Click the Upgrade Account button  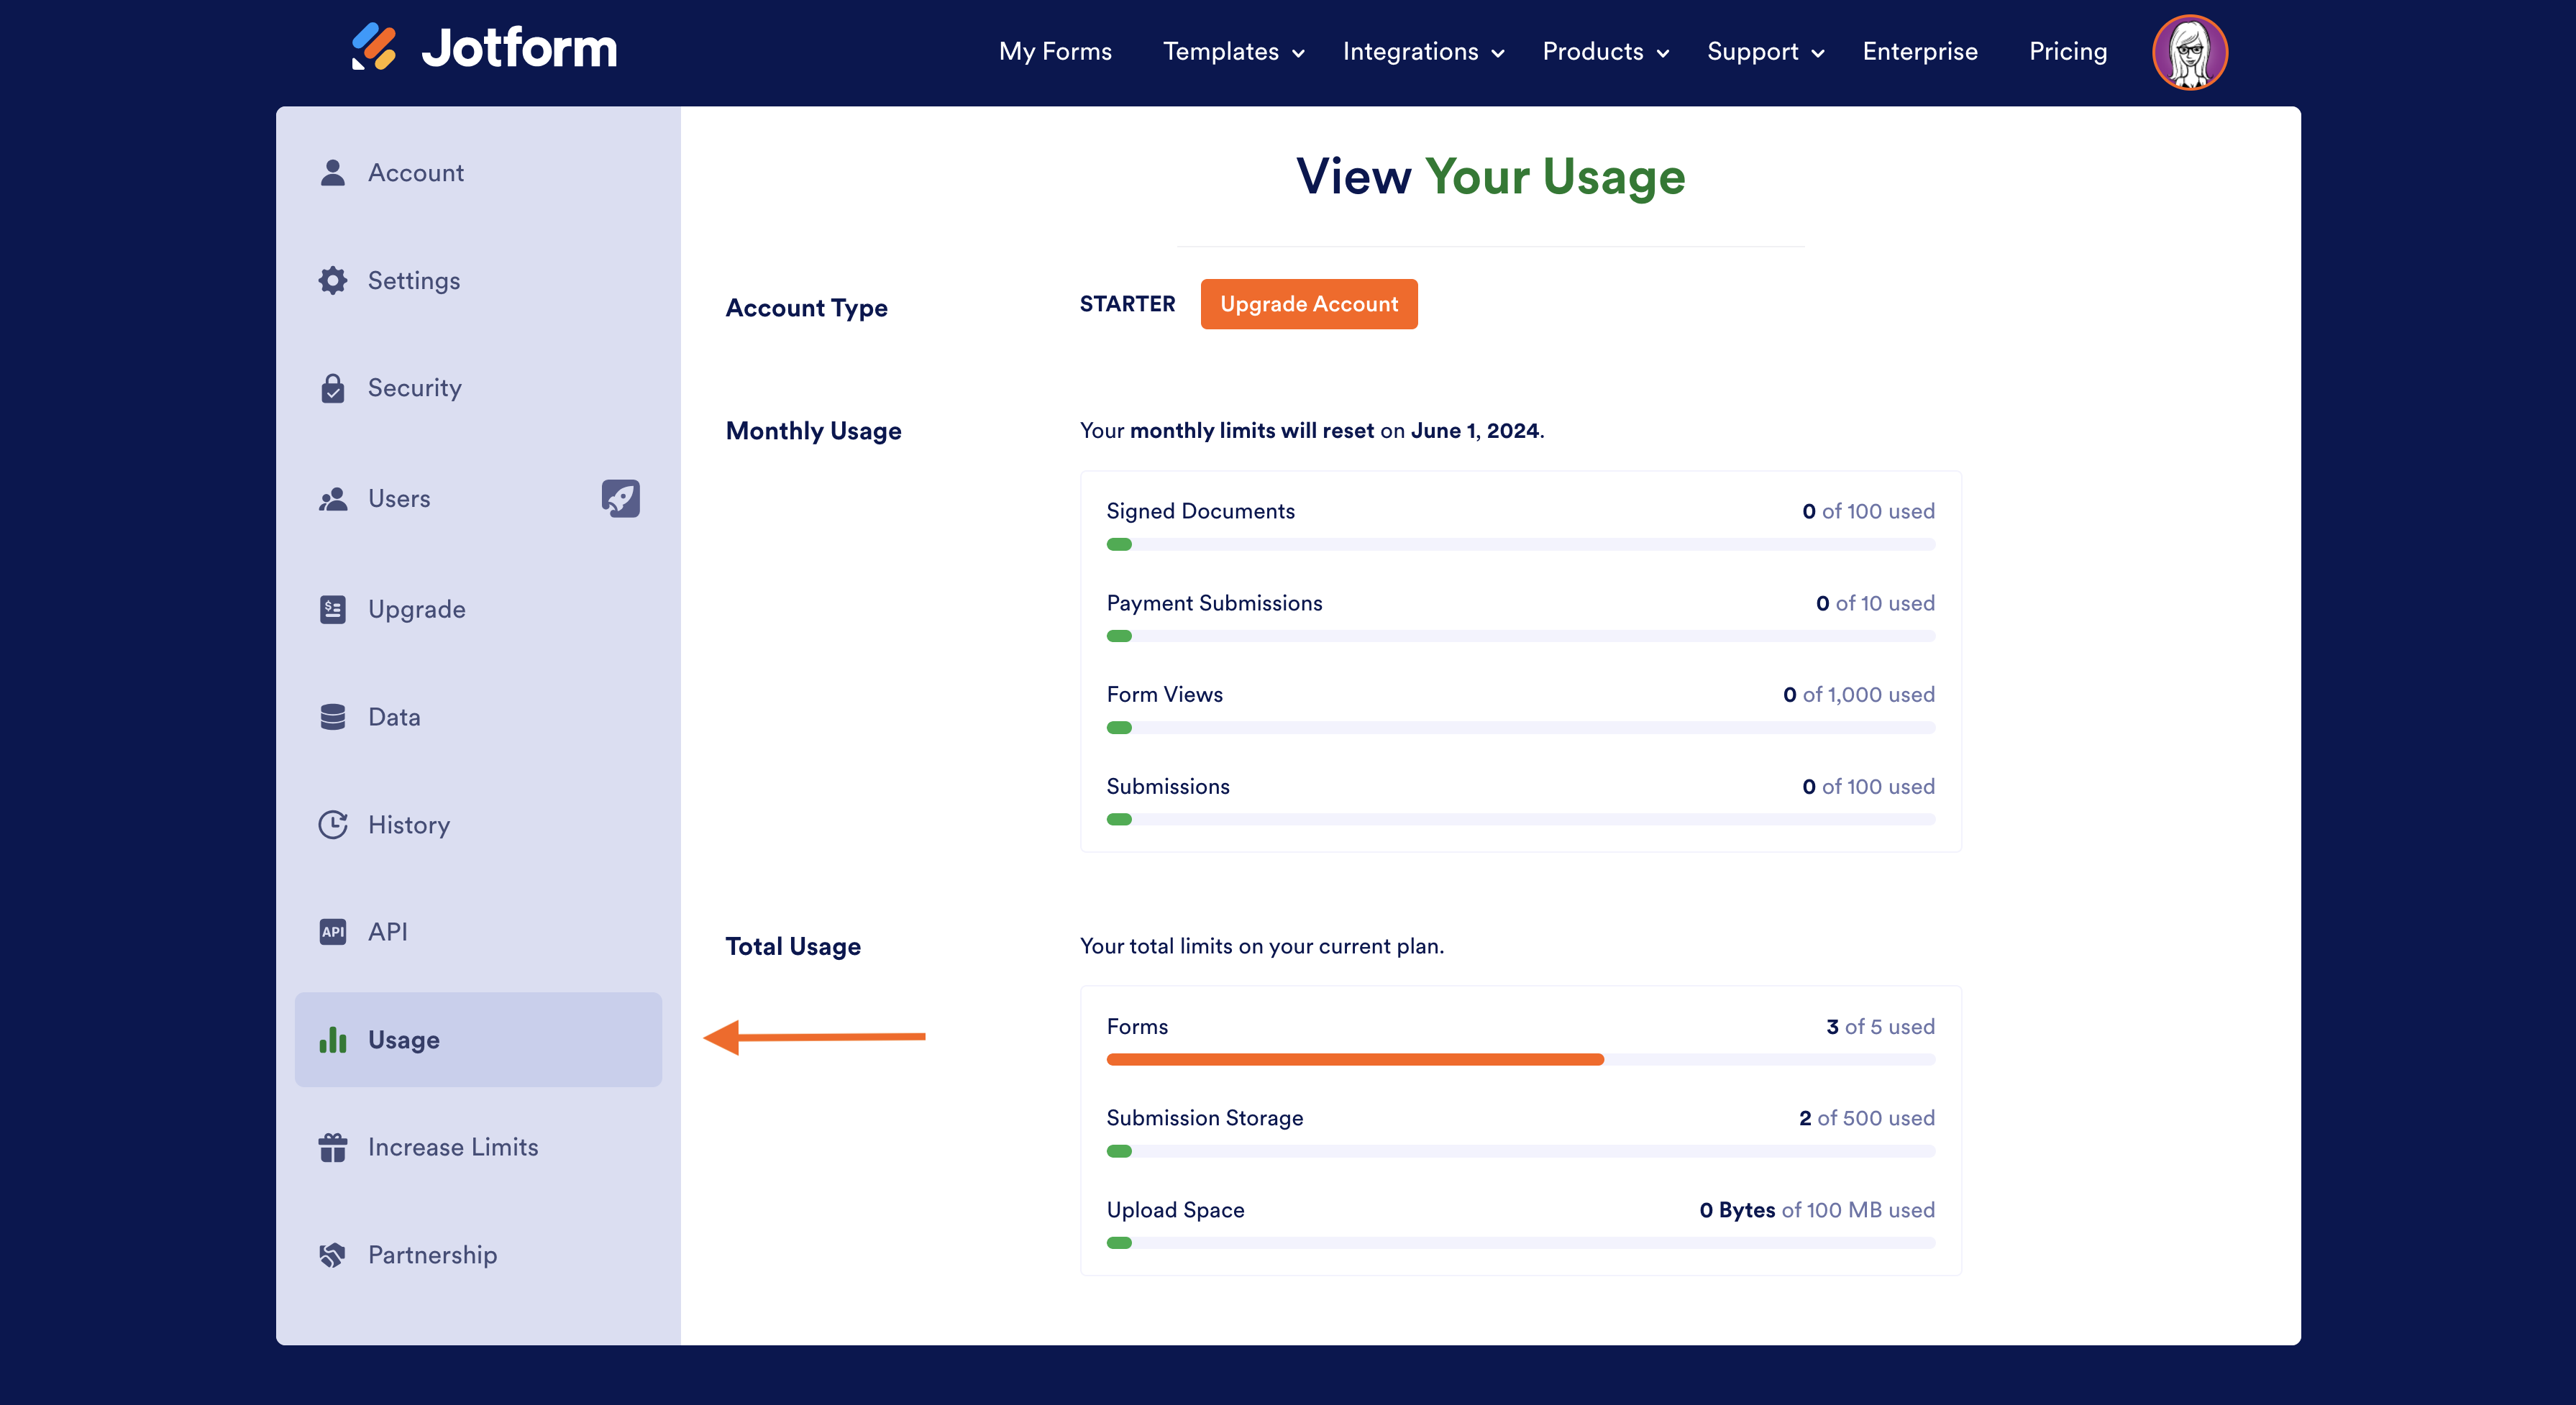click(x=1308, y=304)
